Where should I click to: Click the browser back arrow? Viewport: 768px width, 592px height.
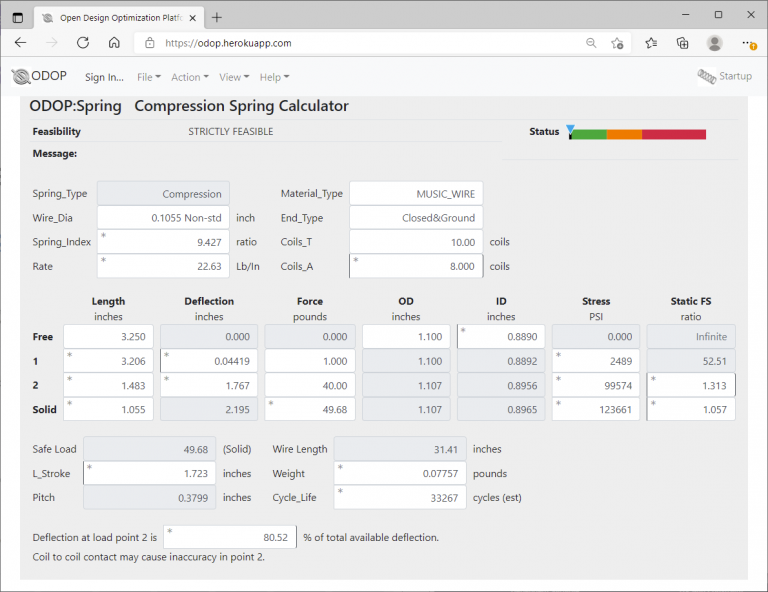[21, 43]
